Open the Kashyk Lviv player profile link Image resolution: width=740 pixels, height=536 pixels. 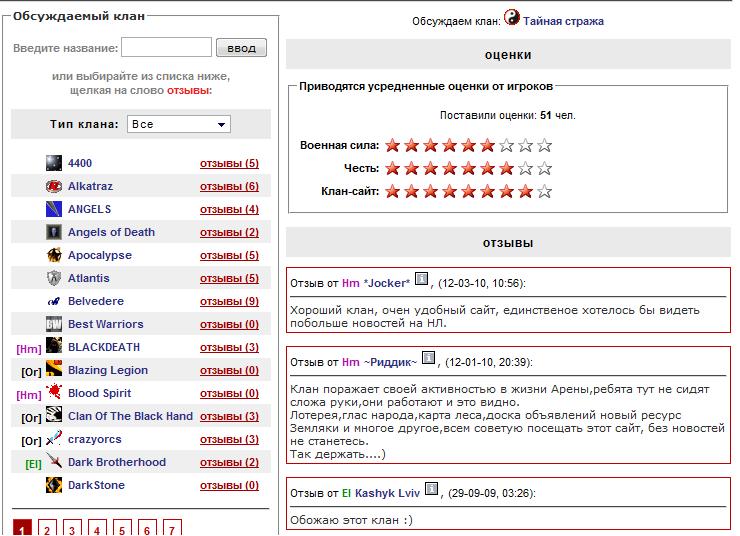click(x=387, y=493)
